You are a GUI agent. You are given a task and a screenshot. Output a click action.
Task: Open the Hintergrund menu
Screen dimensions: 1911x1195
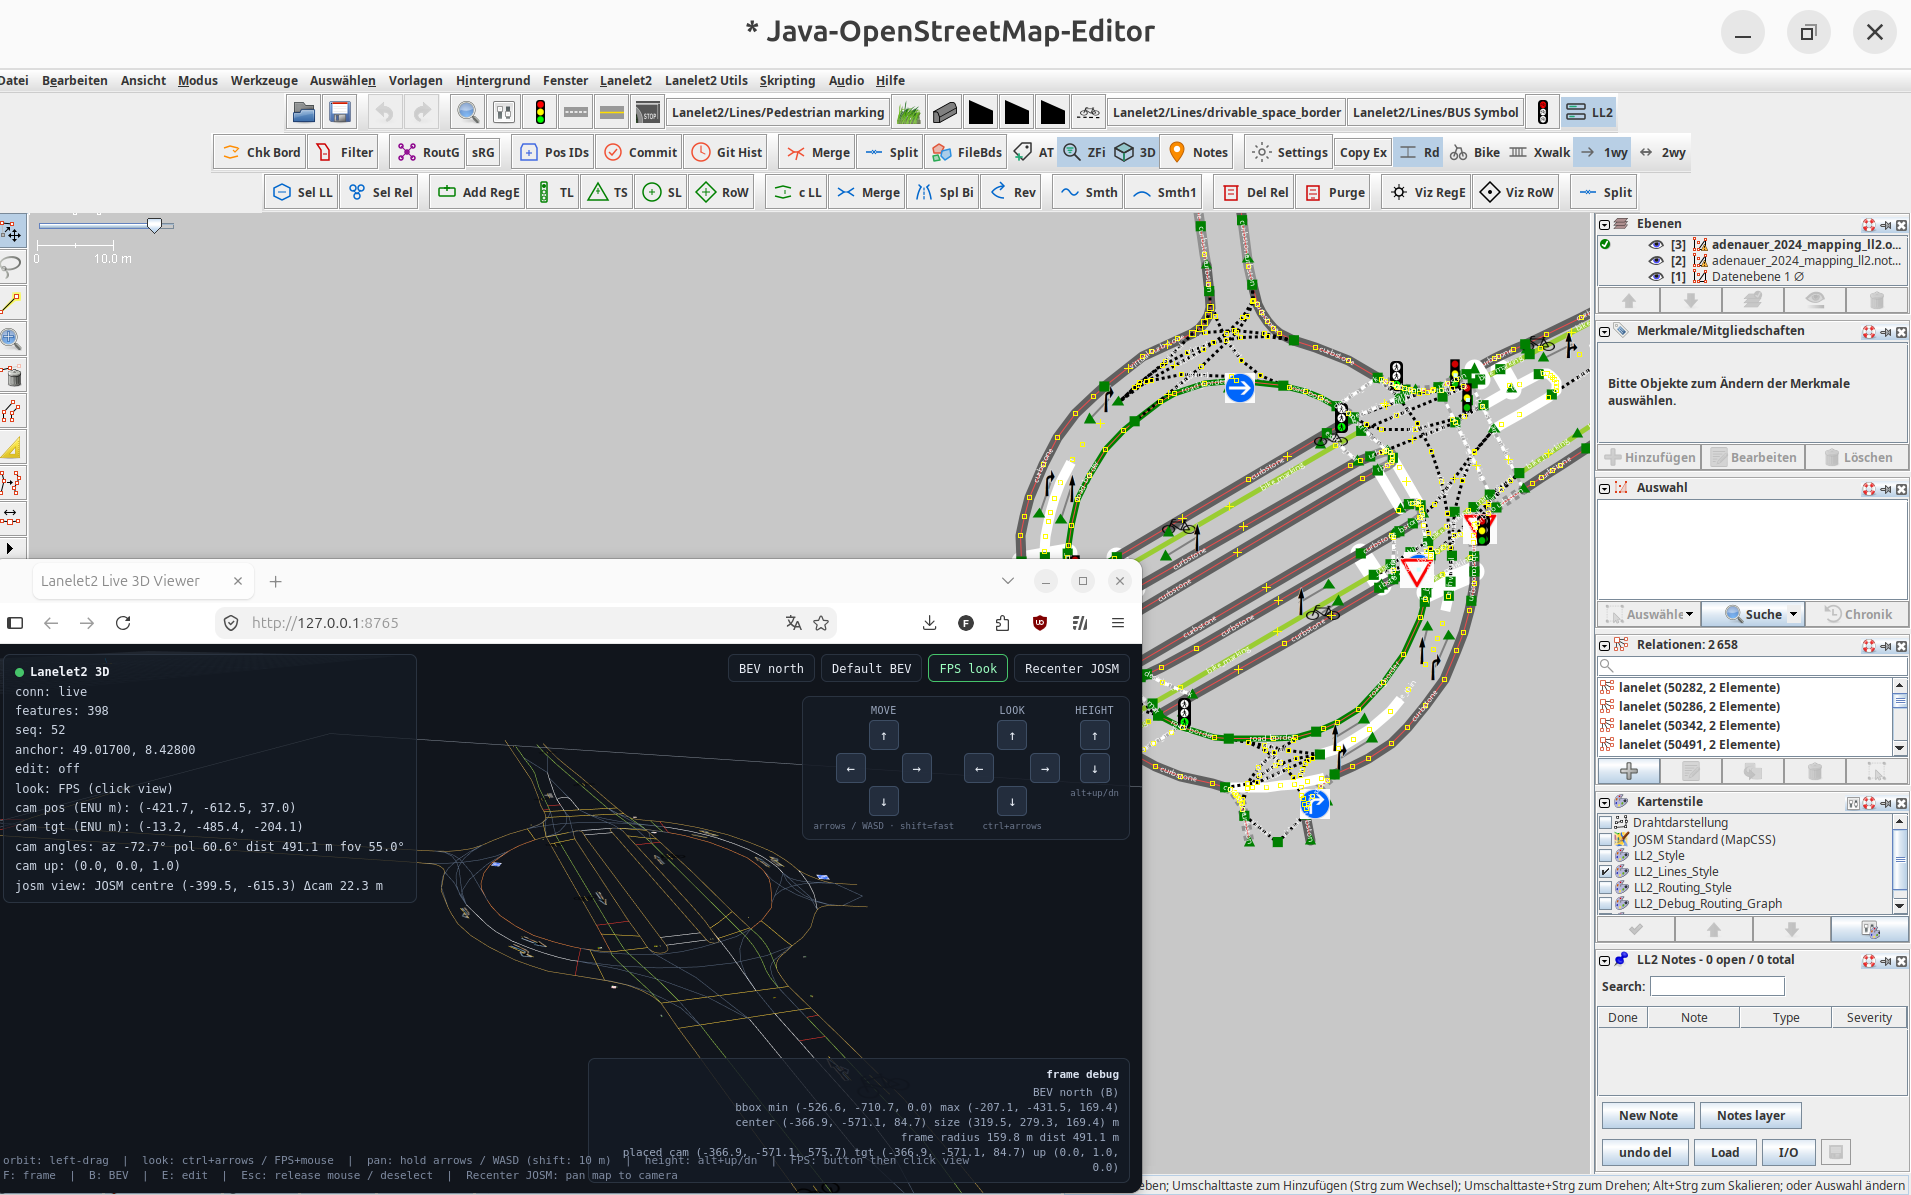pos(493,81)
